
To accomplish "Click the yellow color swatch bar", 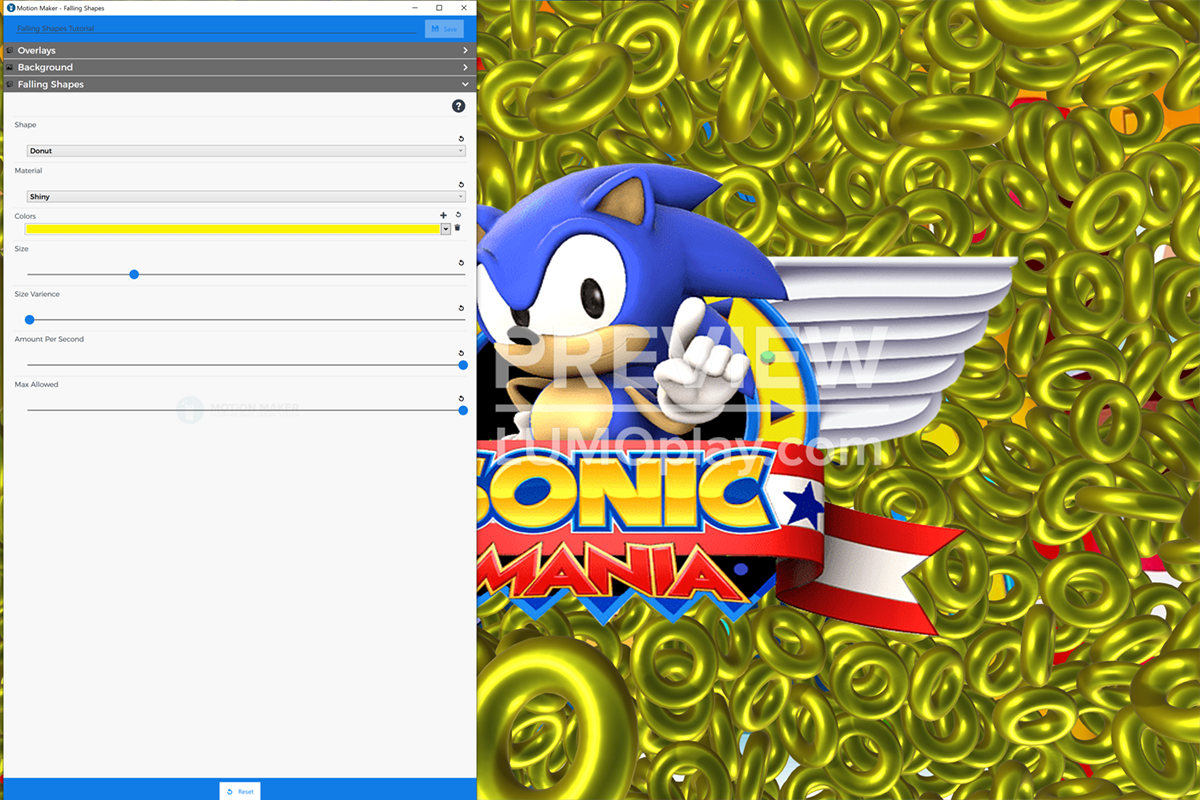I will [x=232, y=229].
